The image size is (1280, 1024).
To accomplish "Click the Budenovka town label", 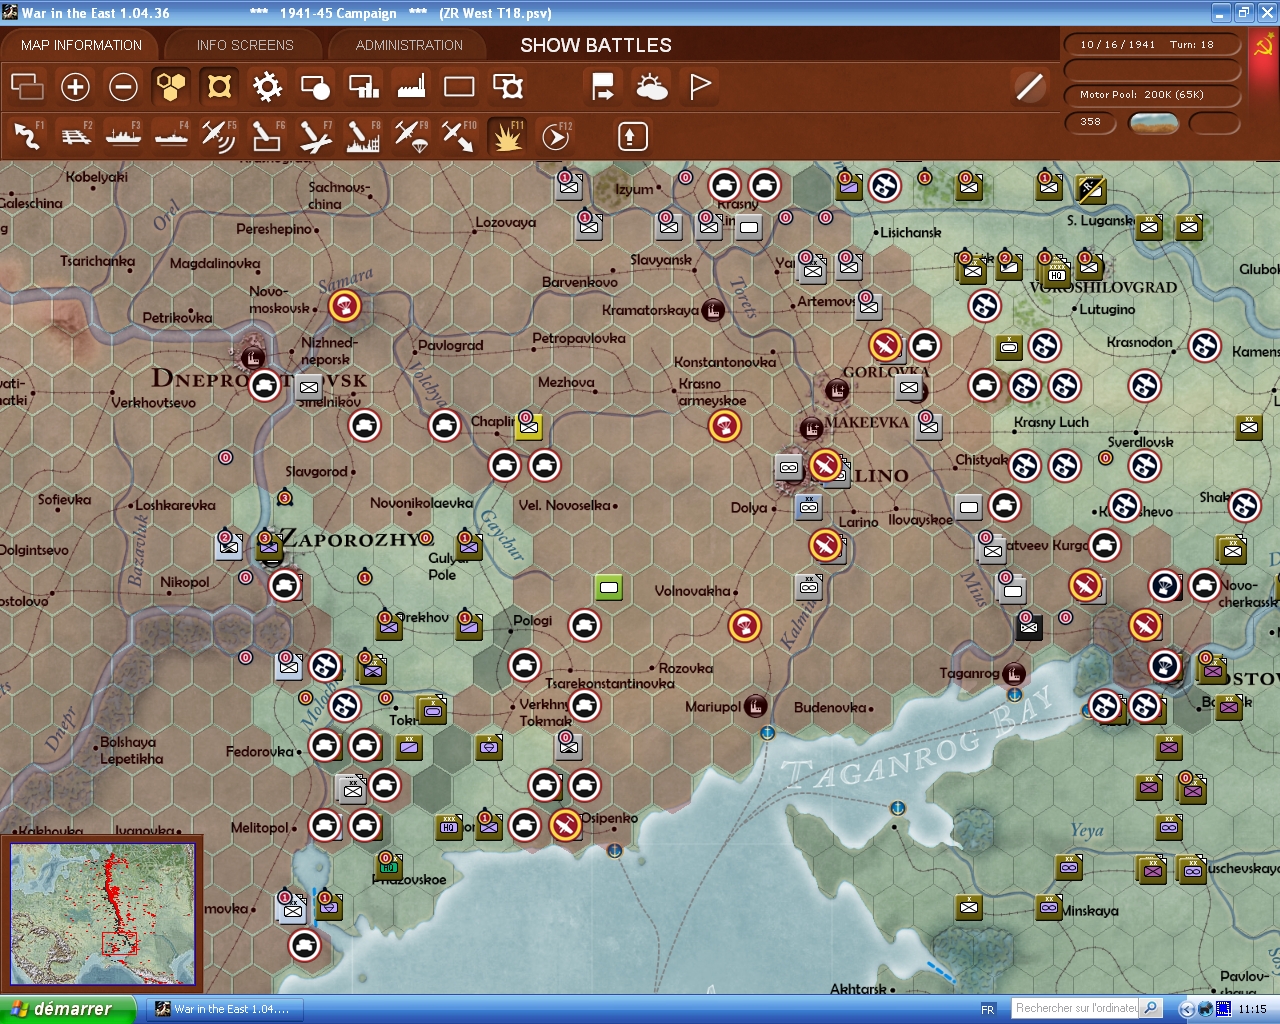I will [x=830, y=707].
